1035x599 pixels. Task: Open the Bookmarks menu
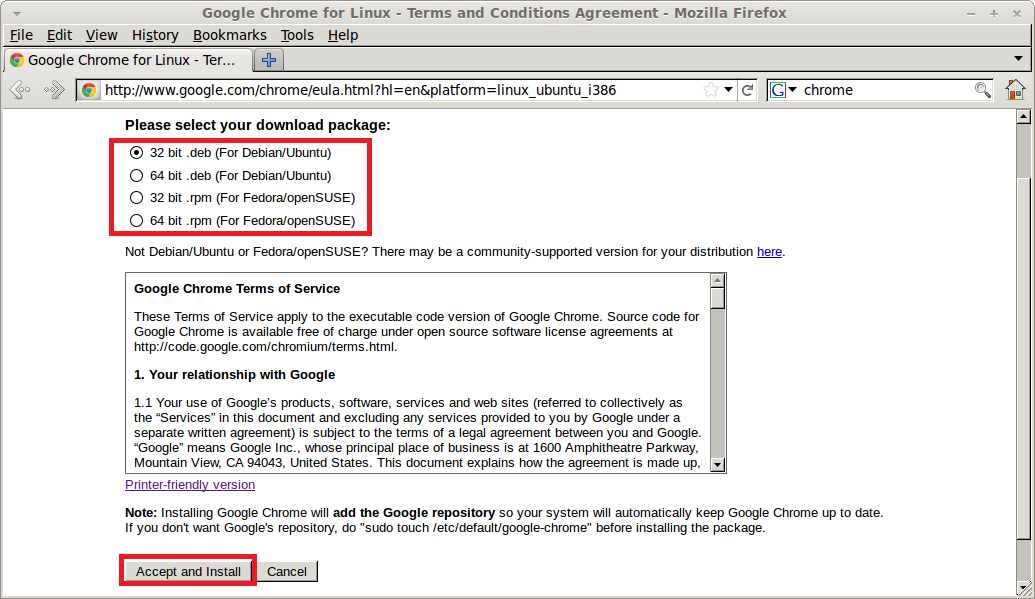[230, 35]
